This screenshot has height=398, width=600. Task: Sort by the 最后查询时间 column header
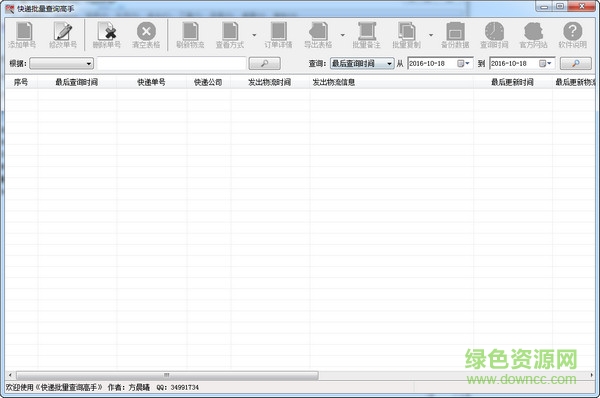coord(77,82)
